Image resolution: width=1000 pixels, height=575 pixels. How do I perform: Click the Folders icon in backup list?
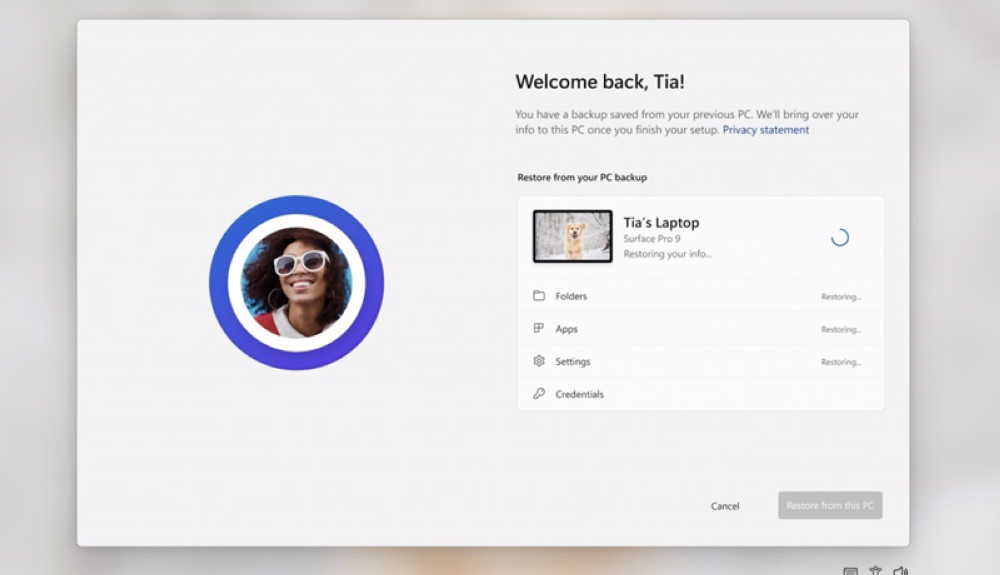539,296
